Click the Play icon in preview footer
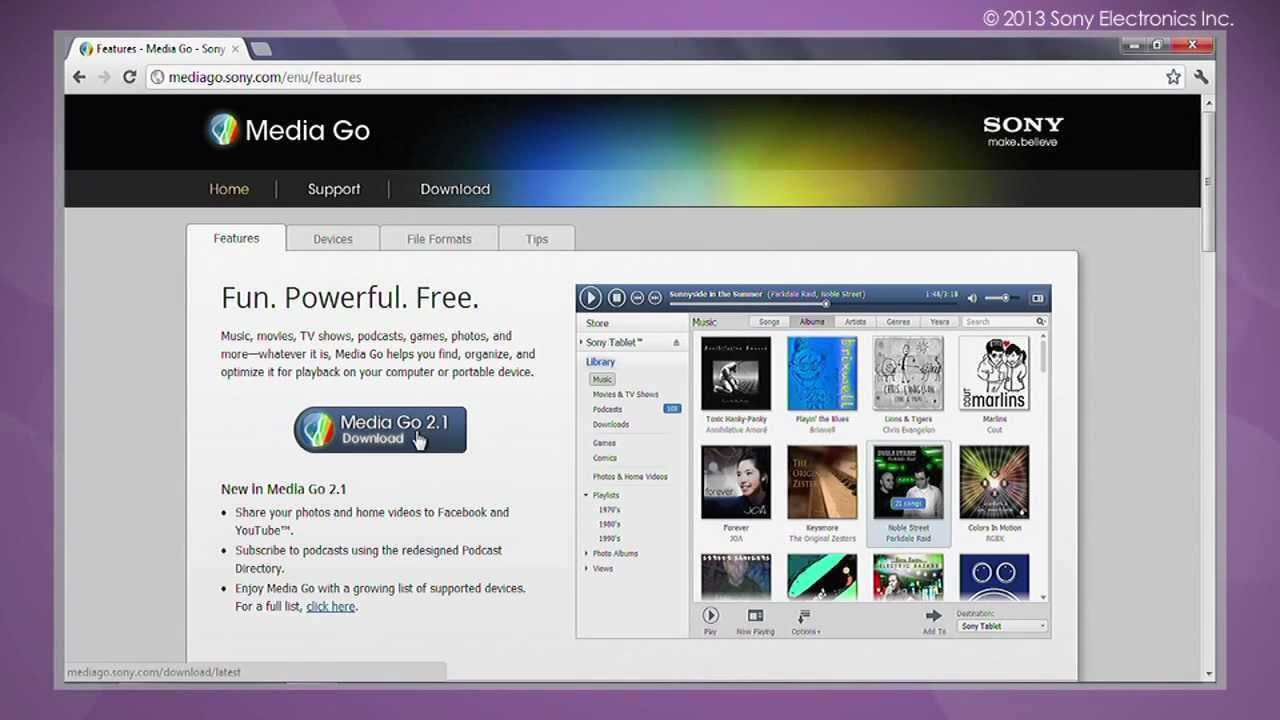Screen dimensions: 1280x720 pyautogui.click(x=710, y=616)
